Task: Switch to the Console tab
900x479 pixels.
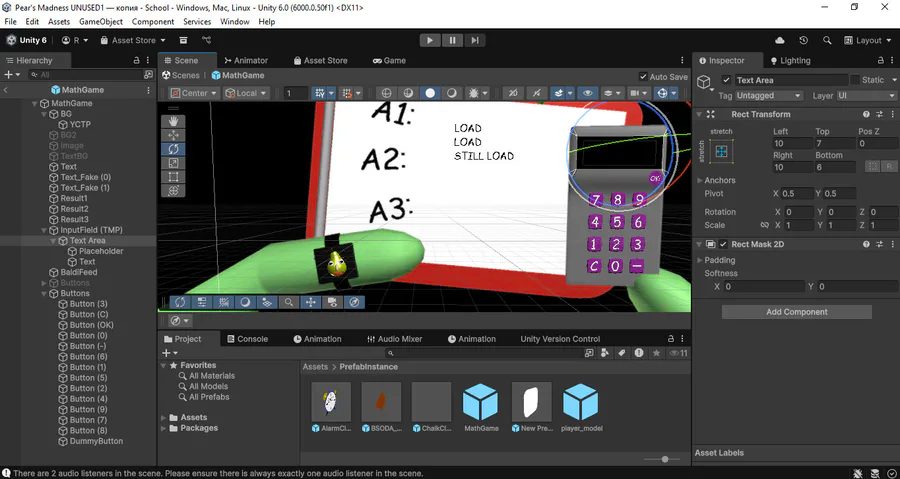Action: tap(247, 339)
